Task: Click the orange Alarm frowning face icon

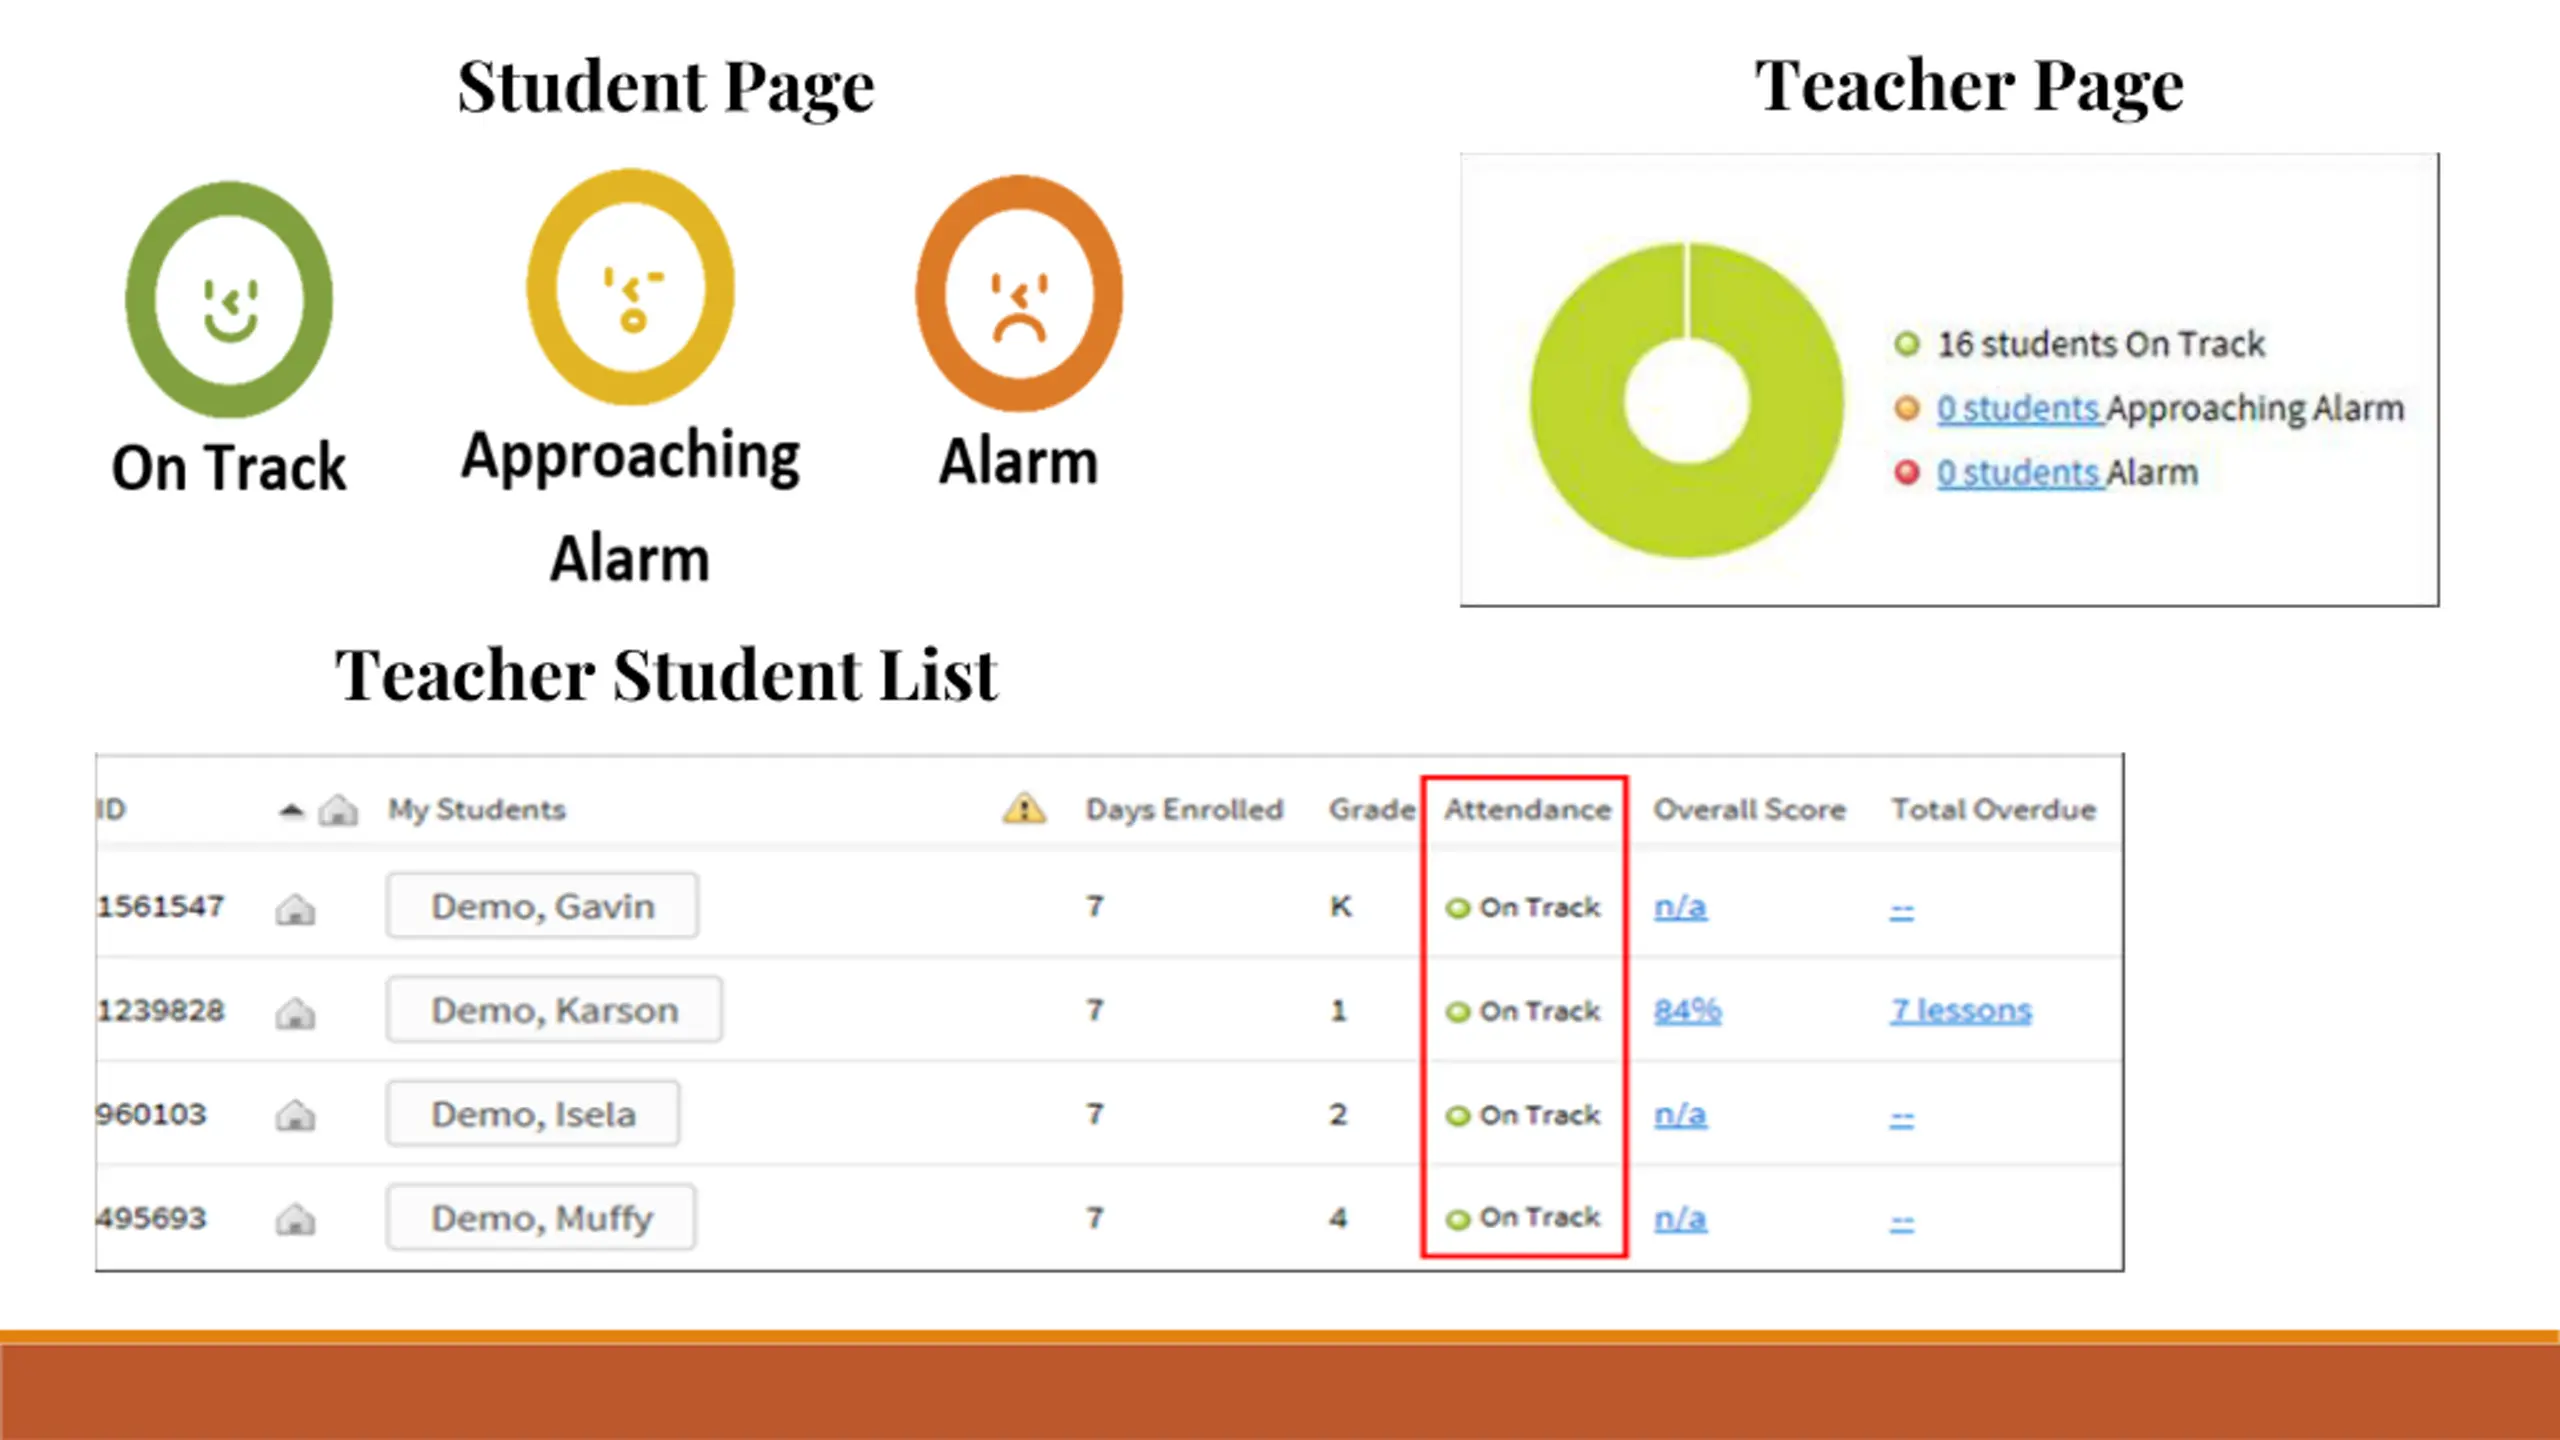Action: coord(1019,293)
